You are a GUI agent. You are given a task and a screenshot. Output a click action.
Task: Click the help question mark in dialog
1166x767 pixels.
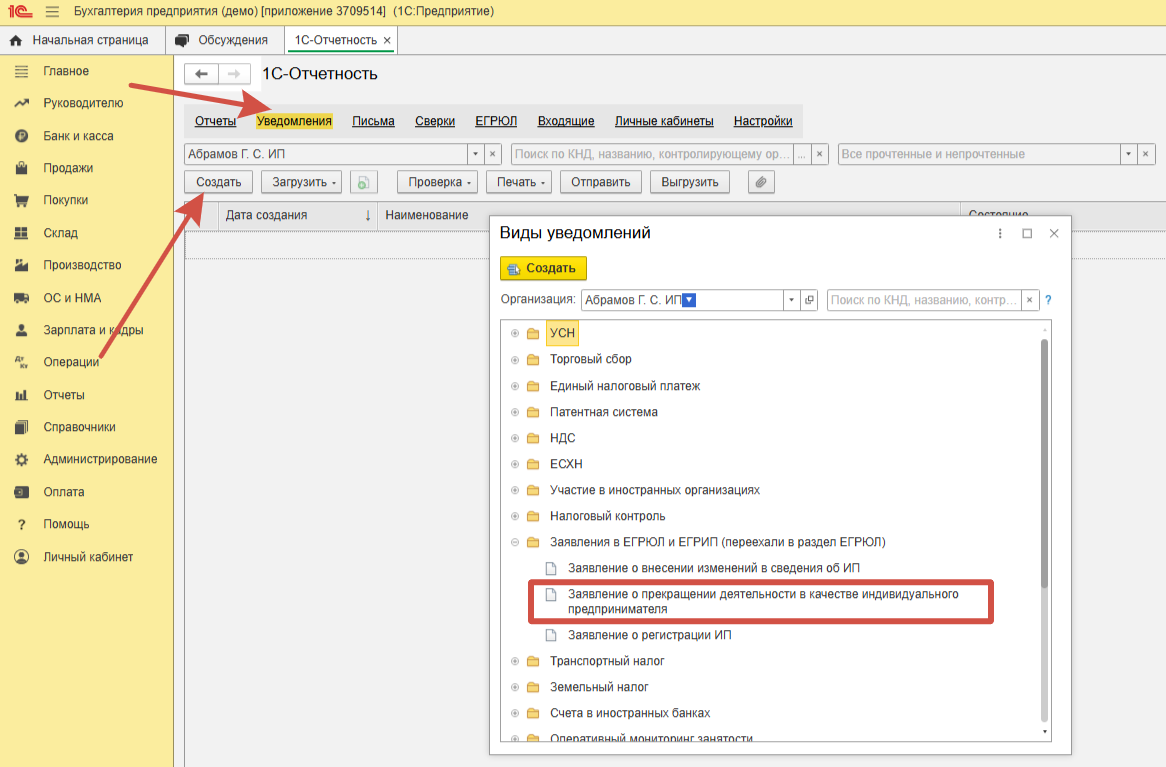(x=1048, y=300)
